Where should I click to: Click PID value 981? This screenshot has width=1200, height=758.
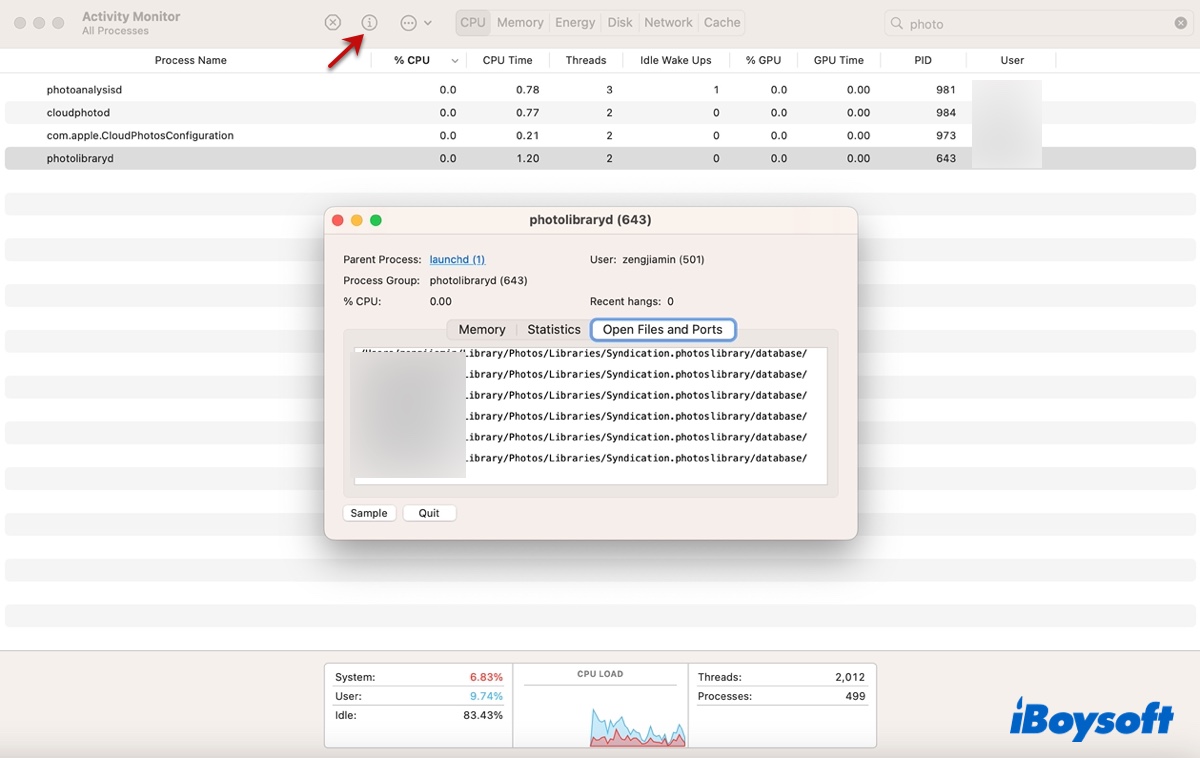pos(946,90)
